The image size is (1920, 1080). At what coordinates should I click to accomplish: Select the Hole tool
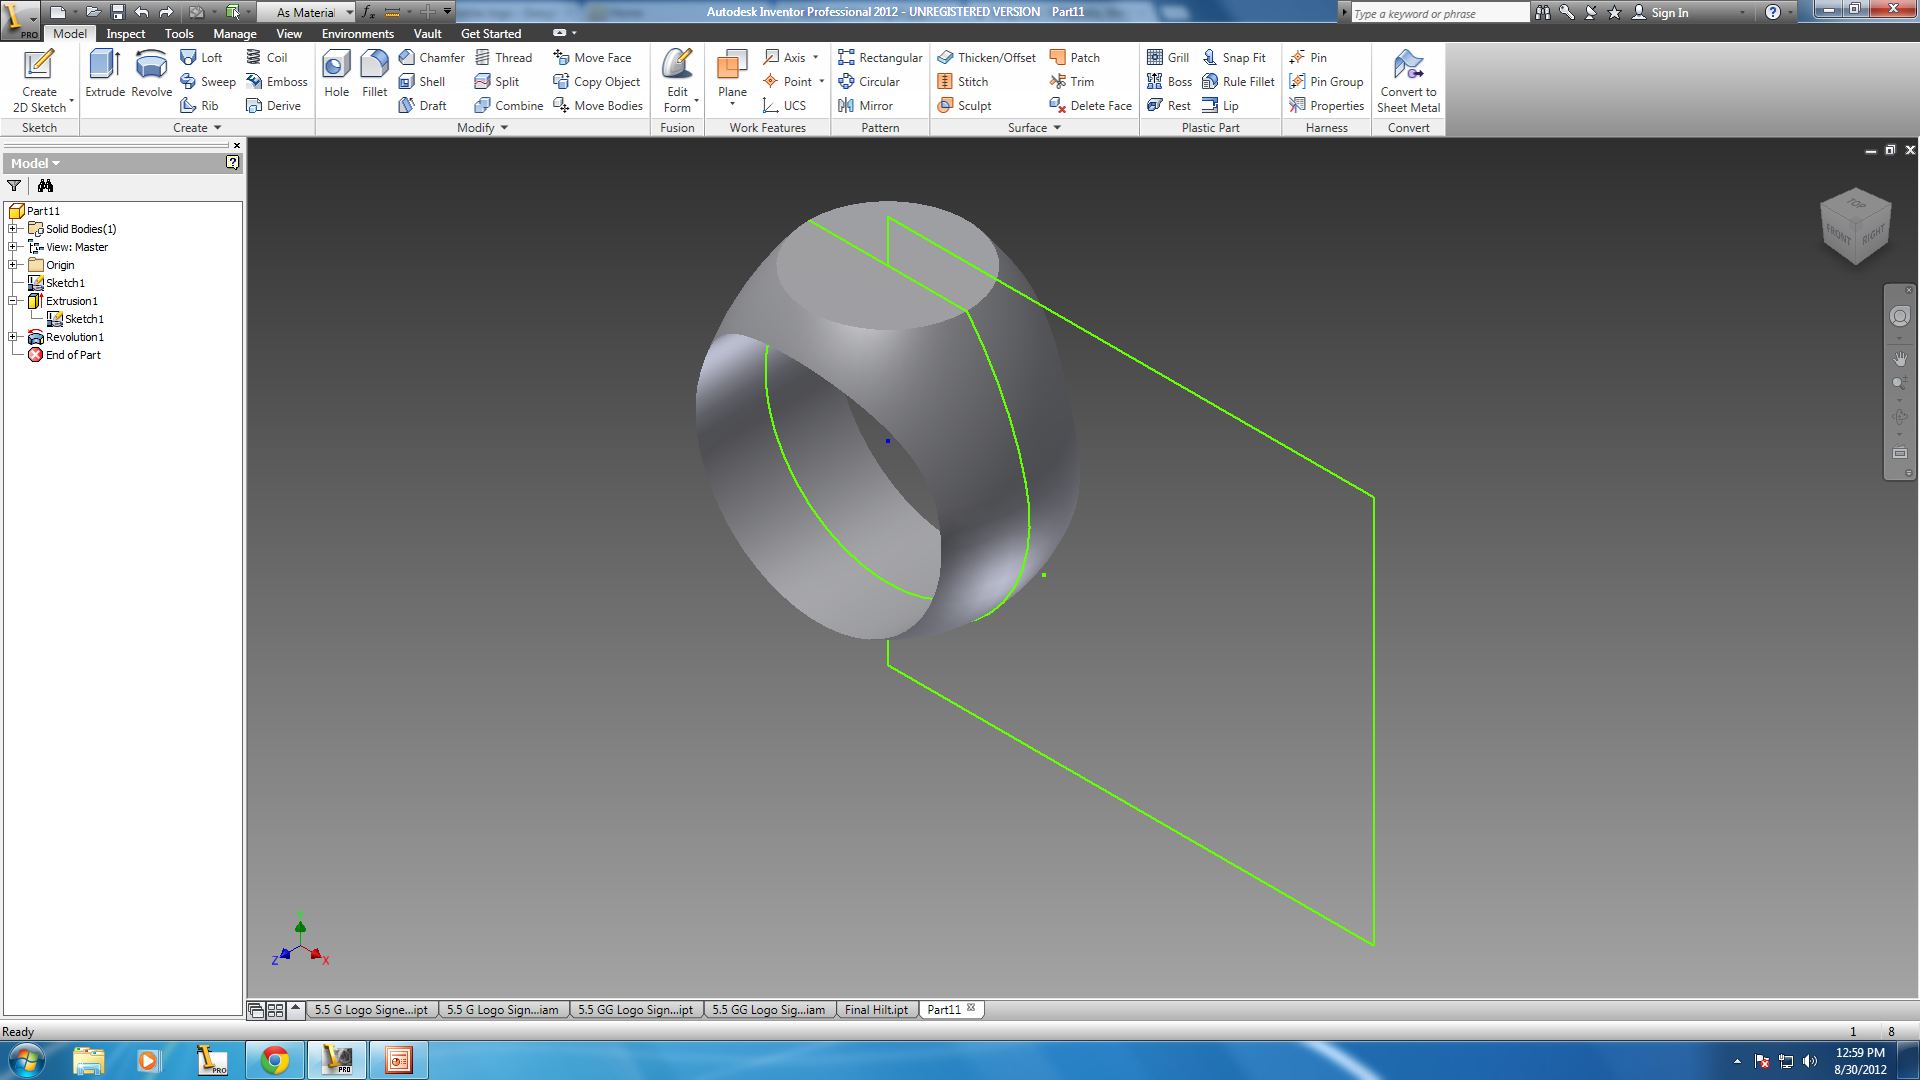coord(337,74)
